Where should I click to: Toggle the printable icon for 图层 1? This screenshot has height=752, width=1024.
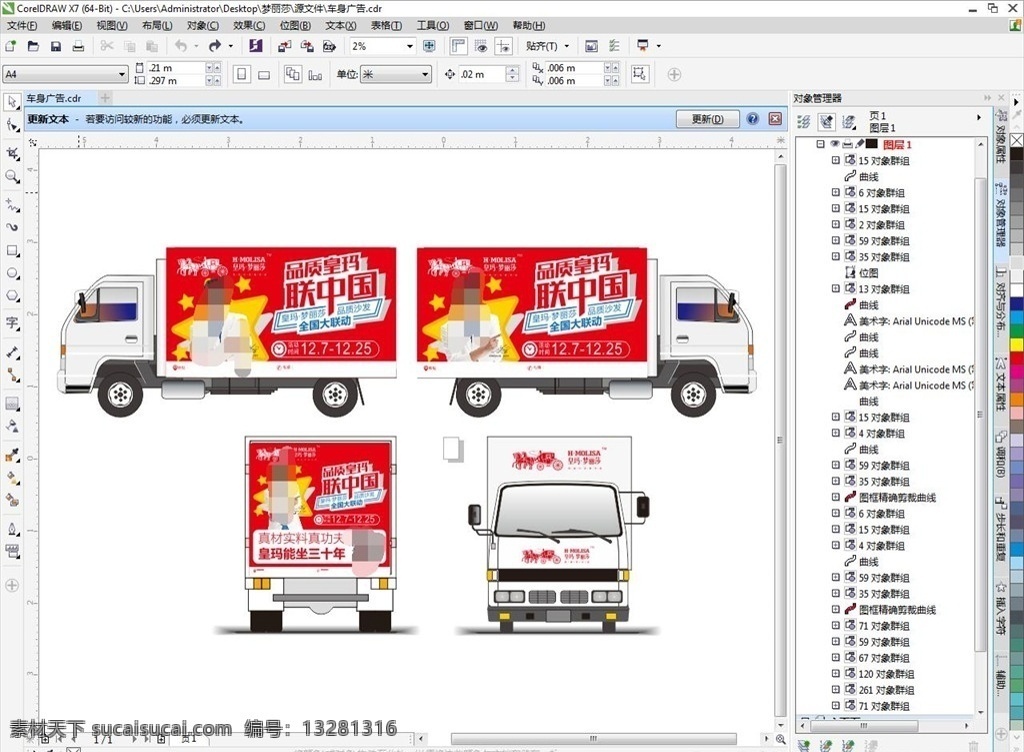(847, 144)
